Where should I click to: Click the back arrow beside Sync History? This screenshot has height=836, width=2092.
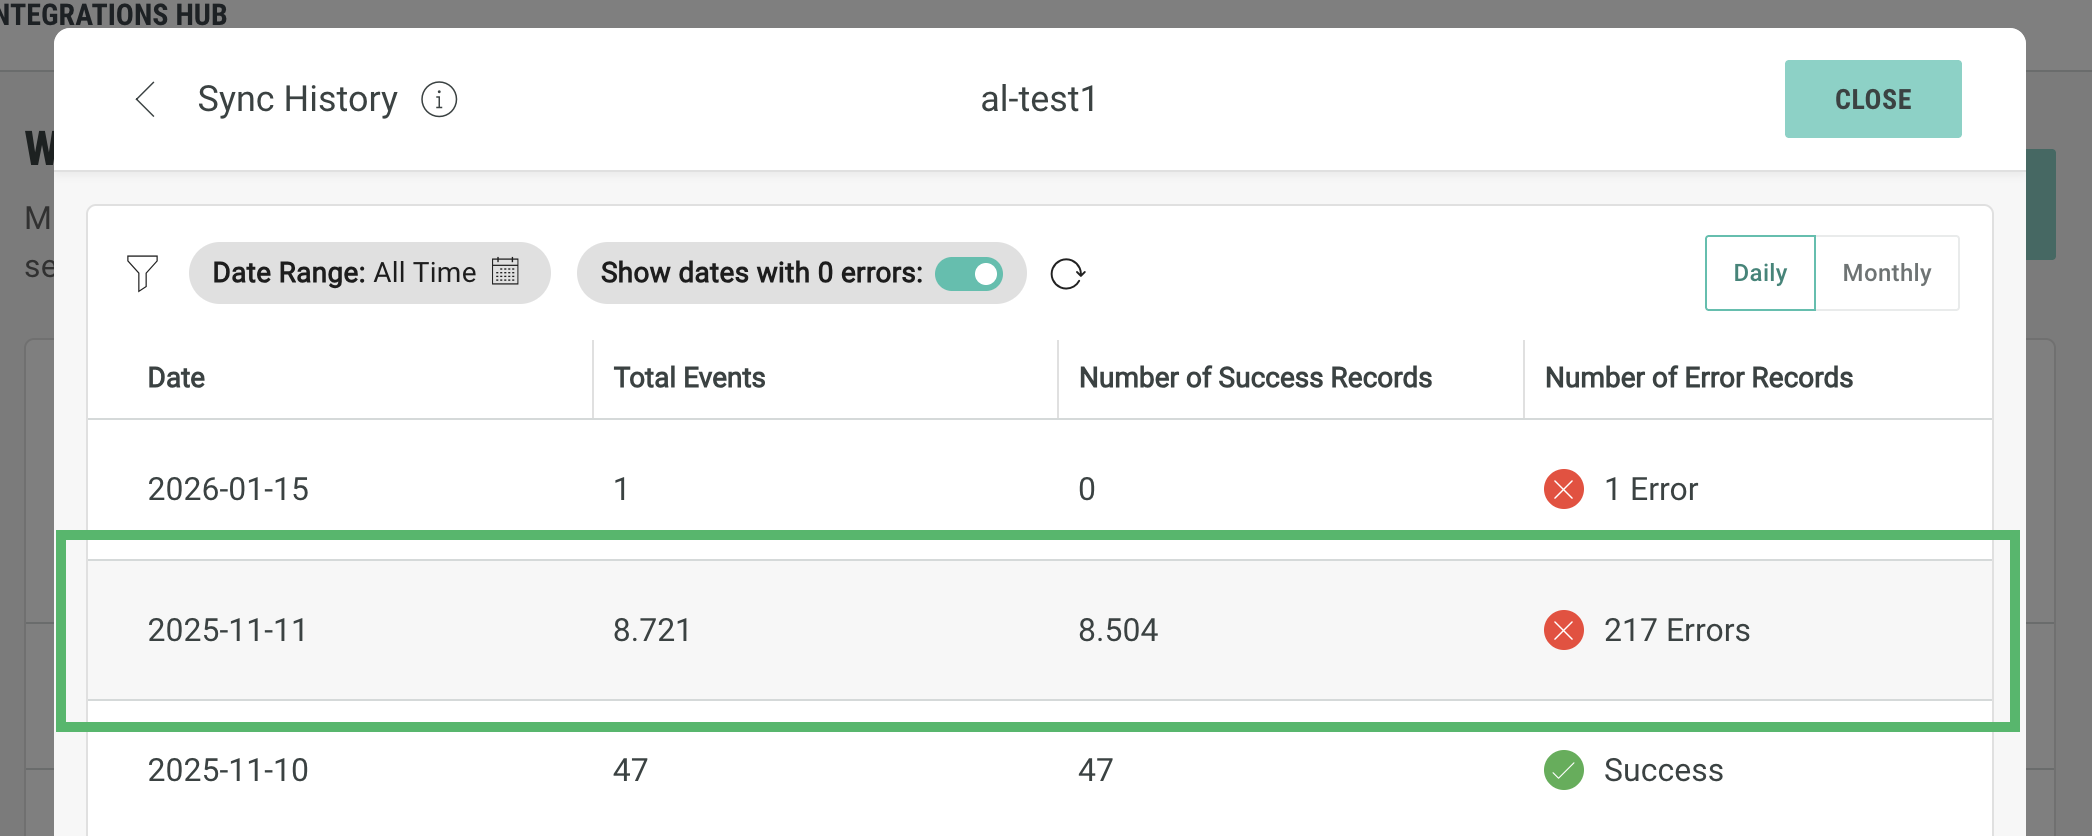pyautogui.click(x=146, y=99)
